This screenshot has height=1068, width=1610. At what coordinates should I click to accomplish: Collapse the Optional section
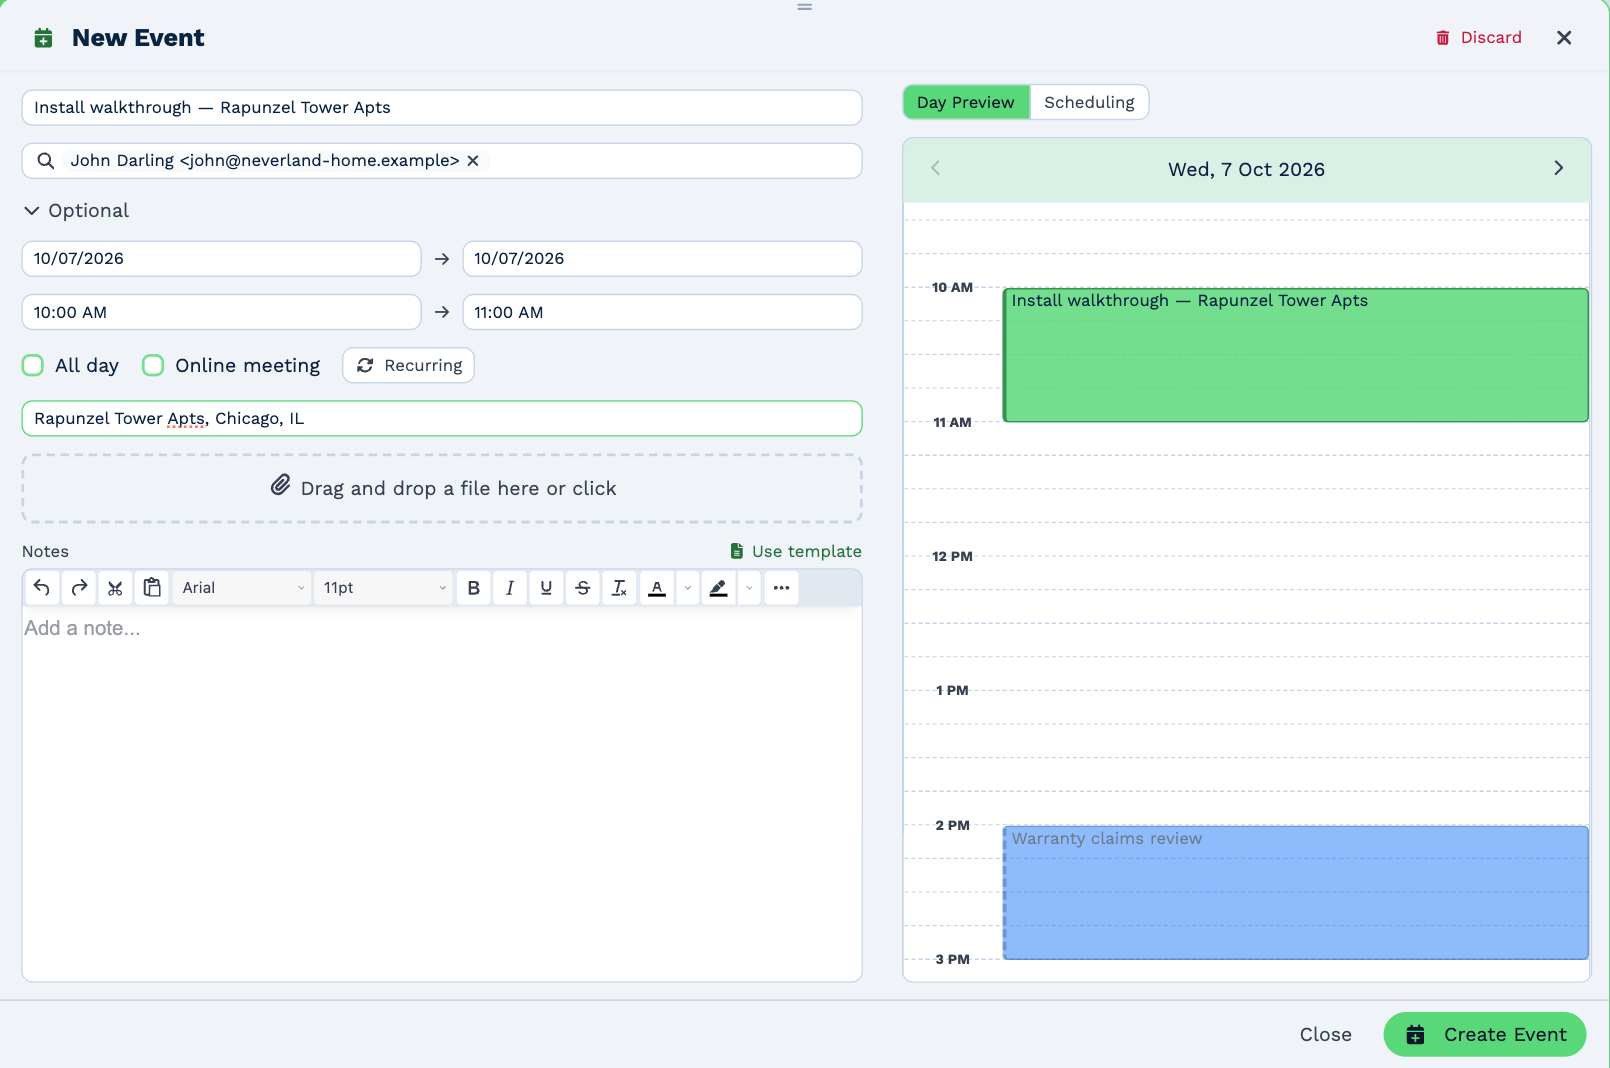click(x=76, y=211)
